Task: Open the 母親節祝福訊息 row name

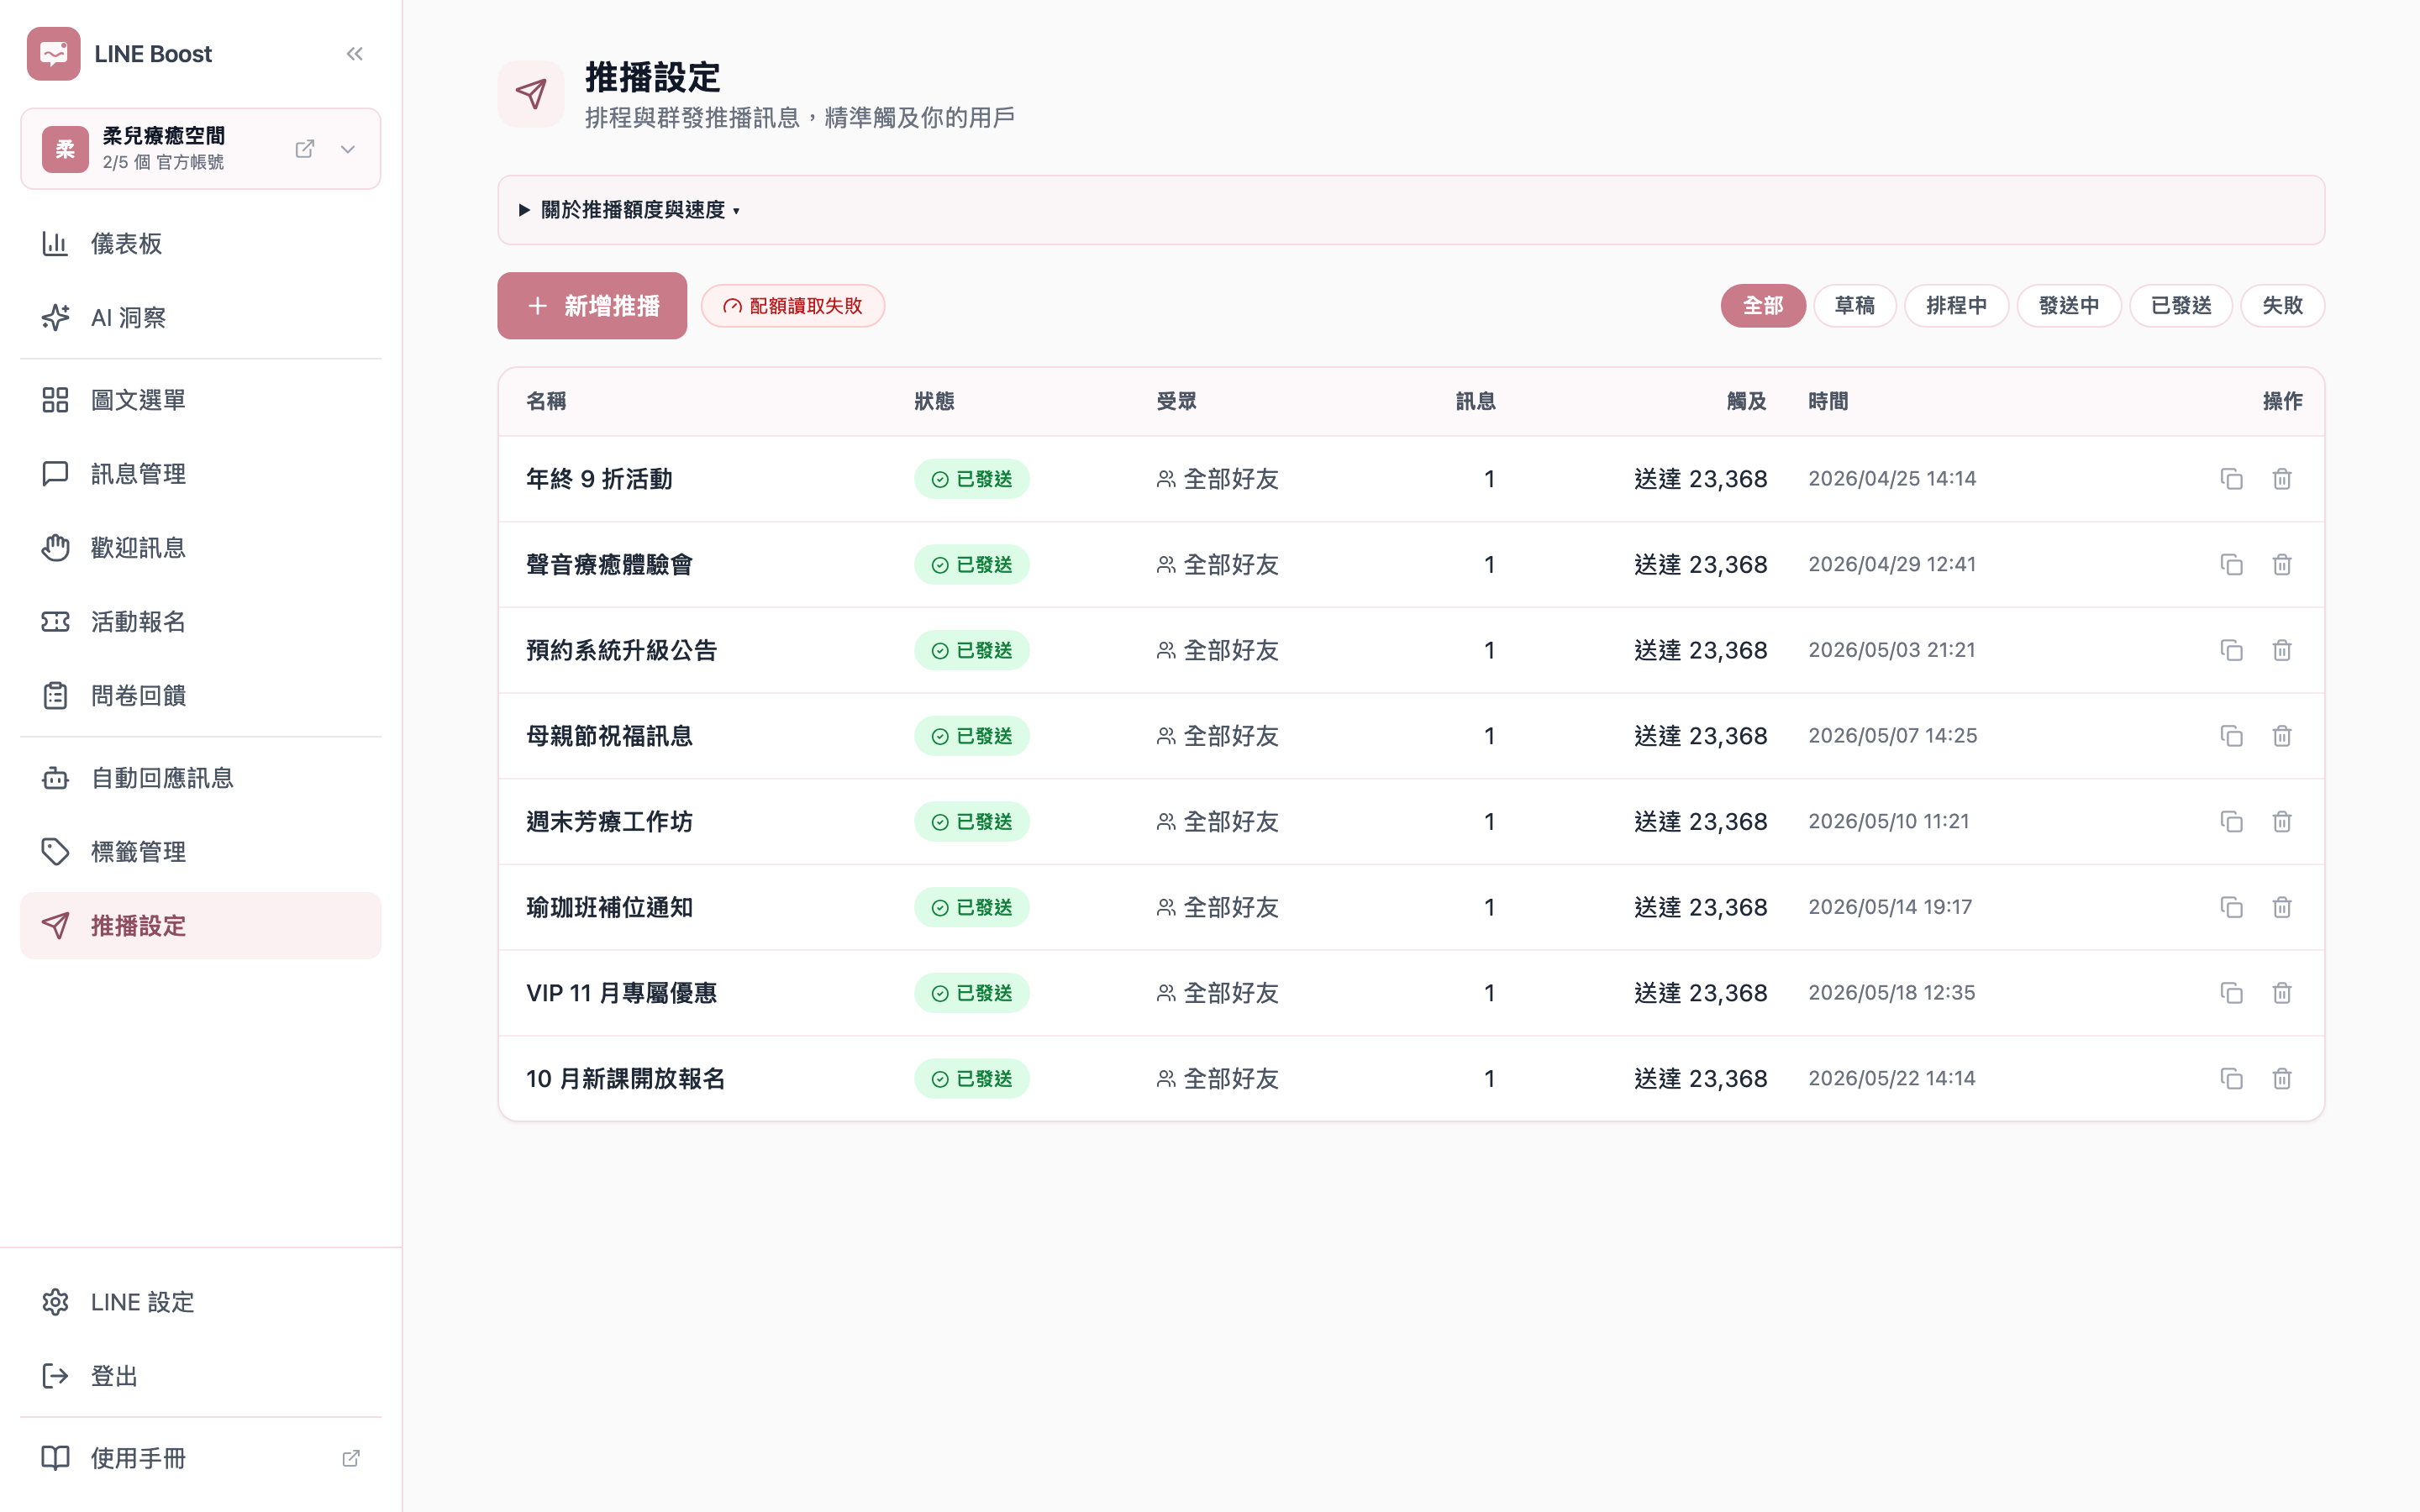Action: pyautogui.click(x=610, y=736)
